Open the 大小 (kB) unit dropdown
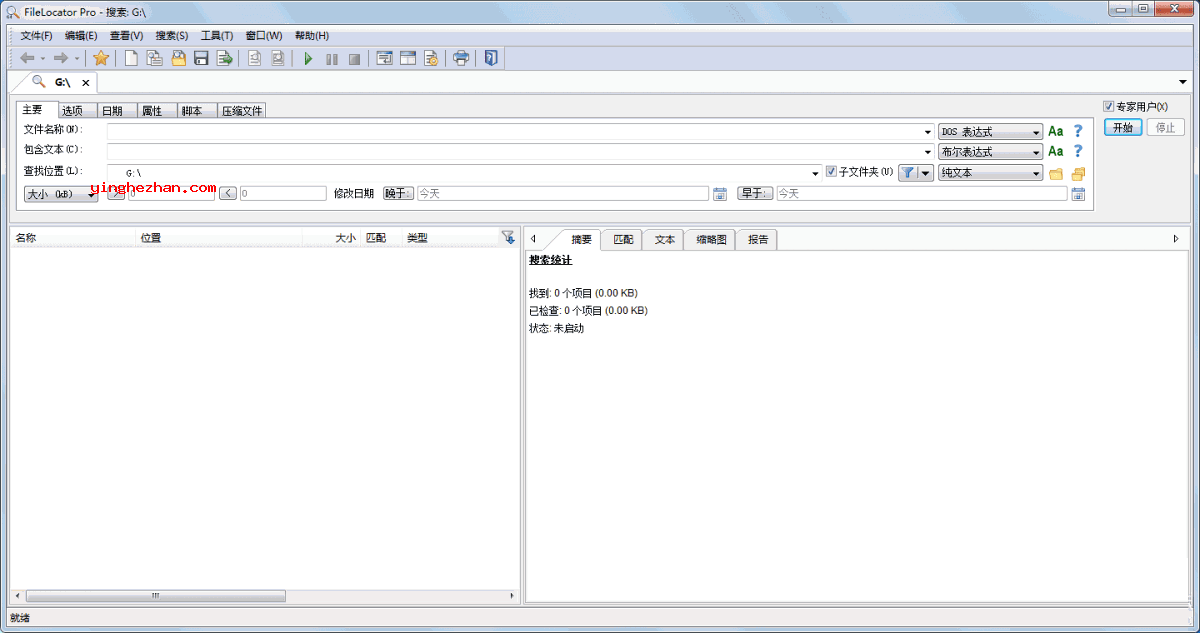 click(x=61, y=194)
